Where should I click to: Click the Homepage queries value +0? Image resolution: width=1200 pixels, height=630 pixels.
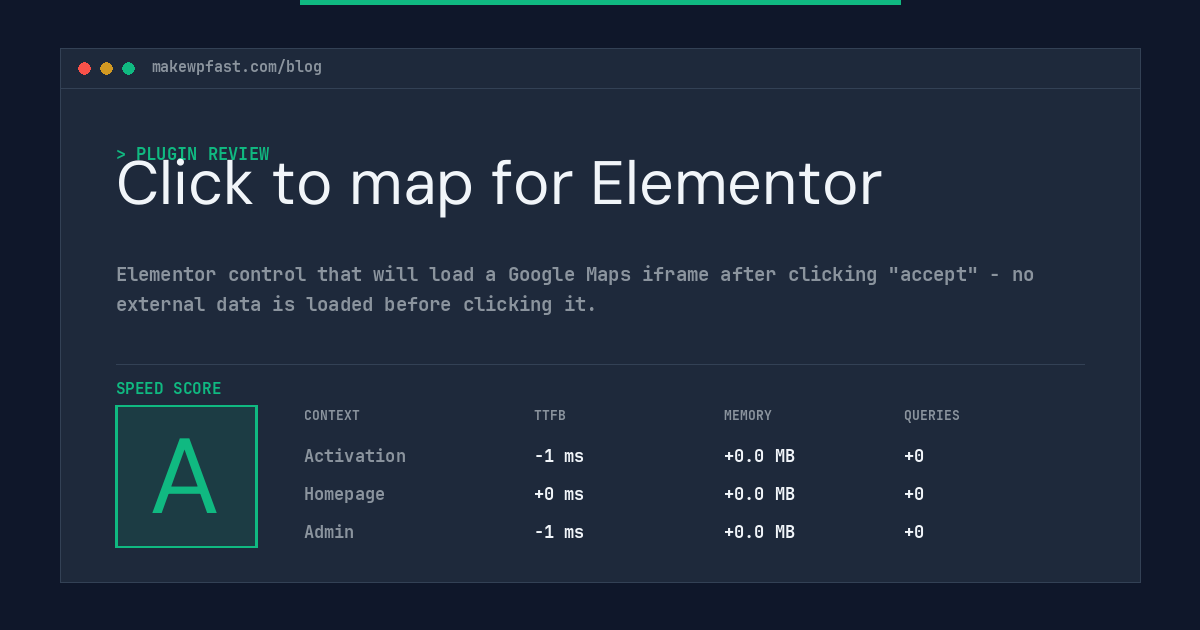[x=914, y=494]
